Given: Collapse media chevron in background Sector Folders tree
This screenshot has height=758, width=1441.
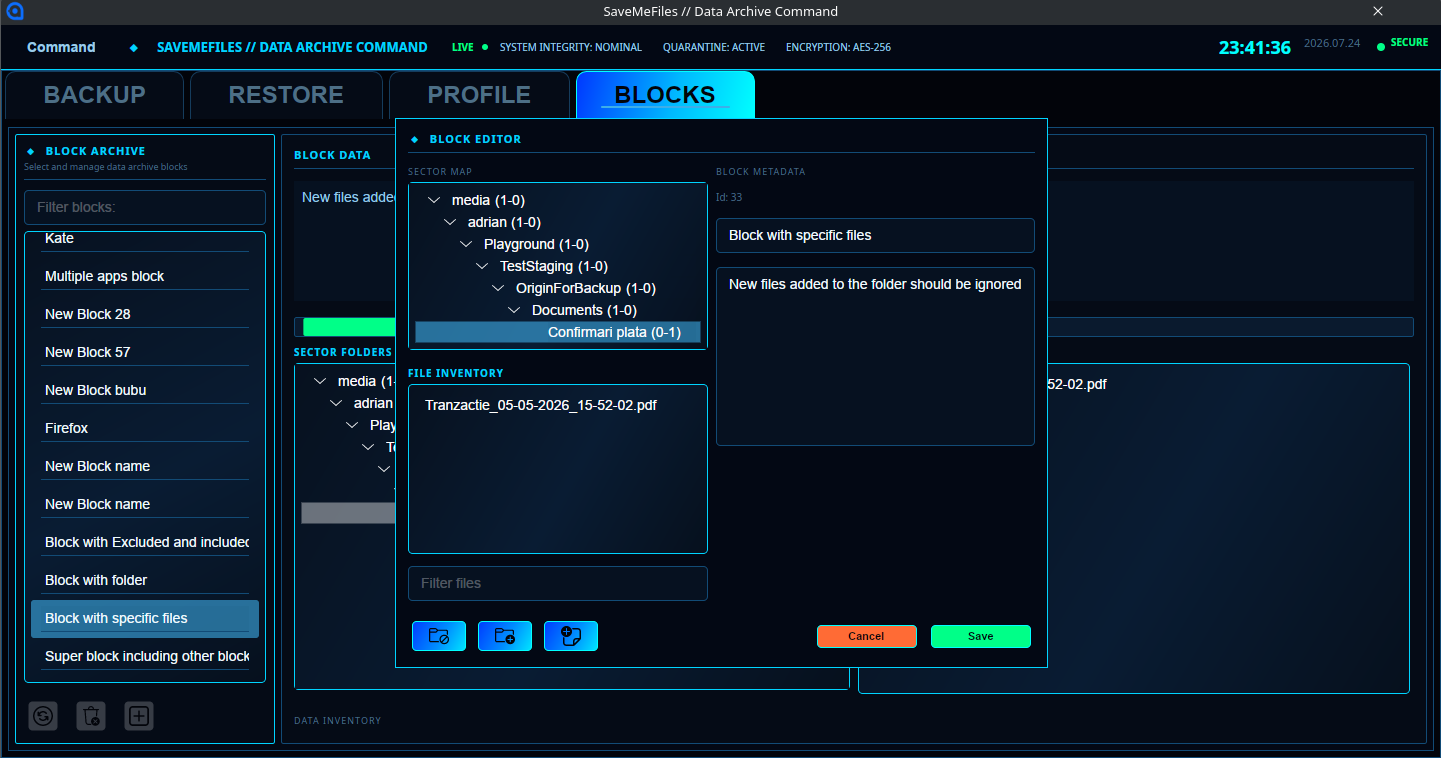Looking at the screenshot, I should coord(320,381).
